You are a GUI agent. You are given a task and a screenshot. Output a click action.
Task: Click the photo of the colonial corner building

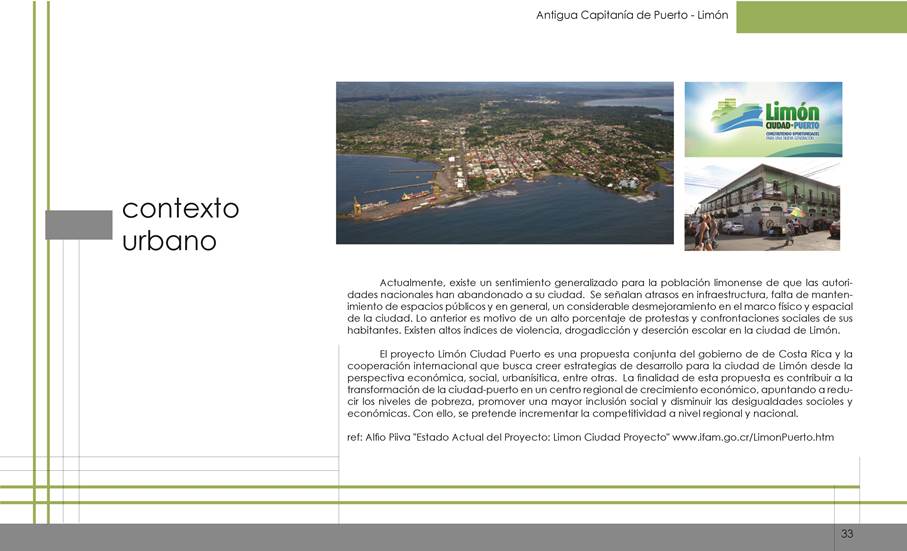[762, 207]
